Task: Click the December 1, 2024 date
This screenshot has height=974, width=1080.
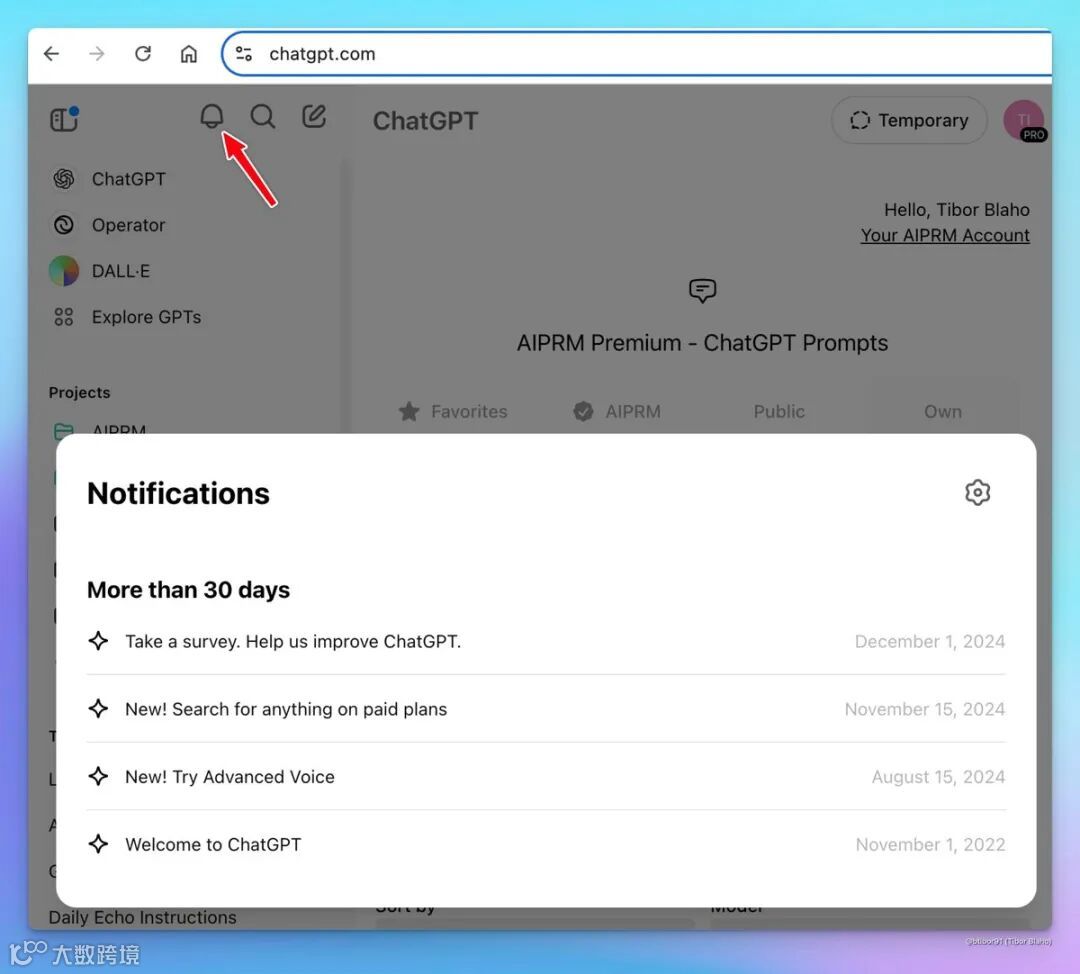Action: [930, 641]
